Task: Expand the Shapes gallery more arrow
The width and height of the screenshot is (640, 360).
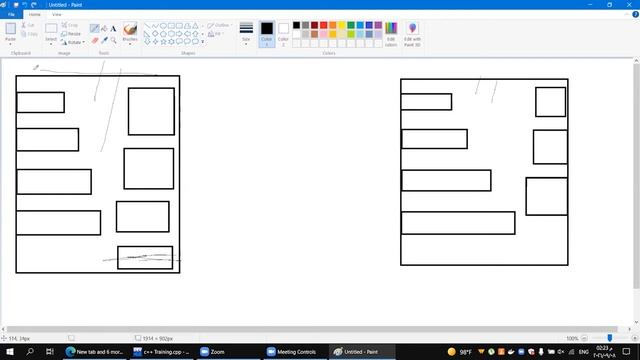Action: 202,42
